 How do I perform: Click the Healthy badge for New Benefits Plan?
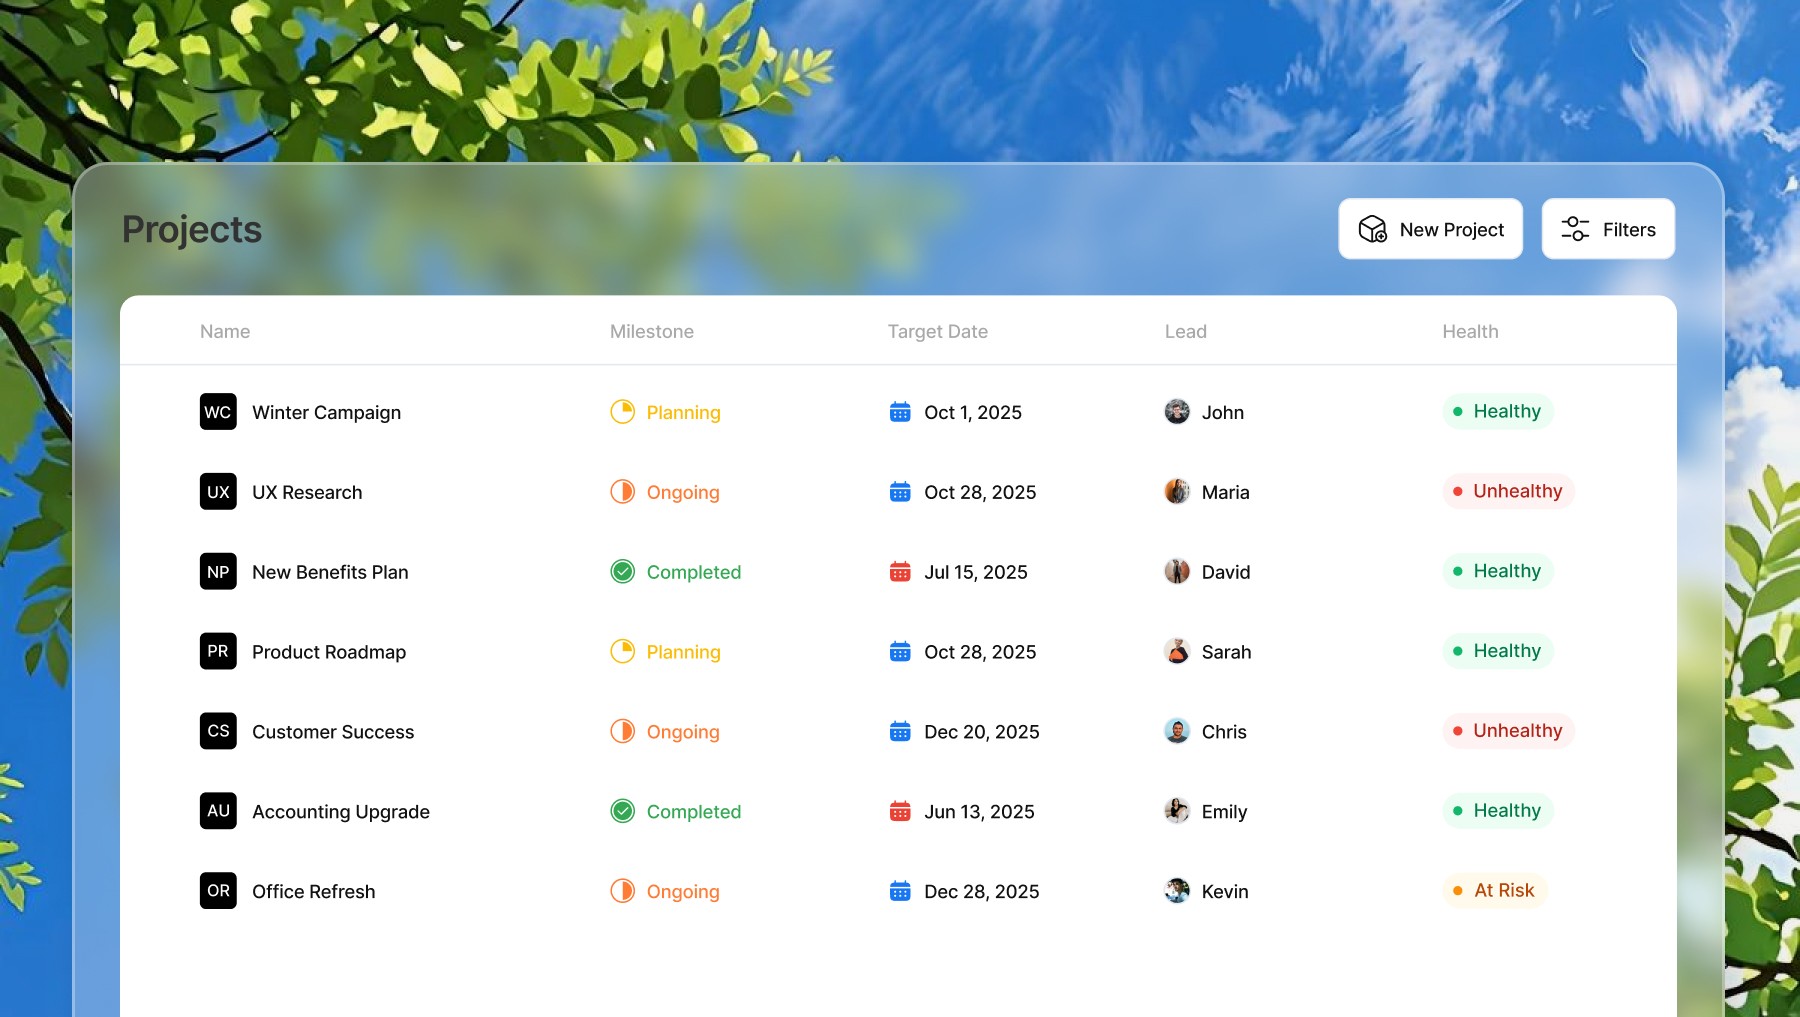1497,571
